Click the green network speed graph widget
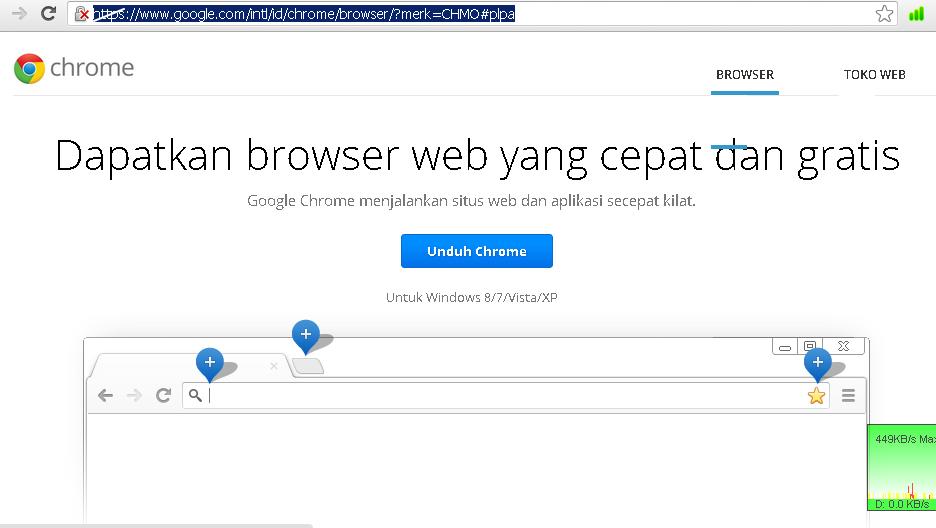The height and width of the screenshot is (528, 936). pos(901,468)
